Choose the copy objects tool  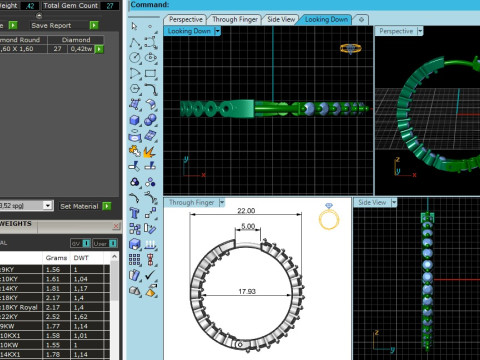pos(135,229)
